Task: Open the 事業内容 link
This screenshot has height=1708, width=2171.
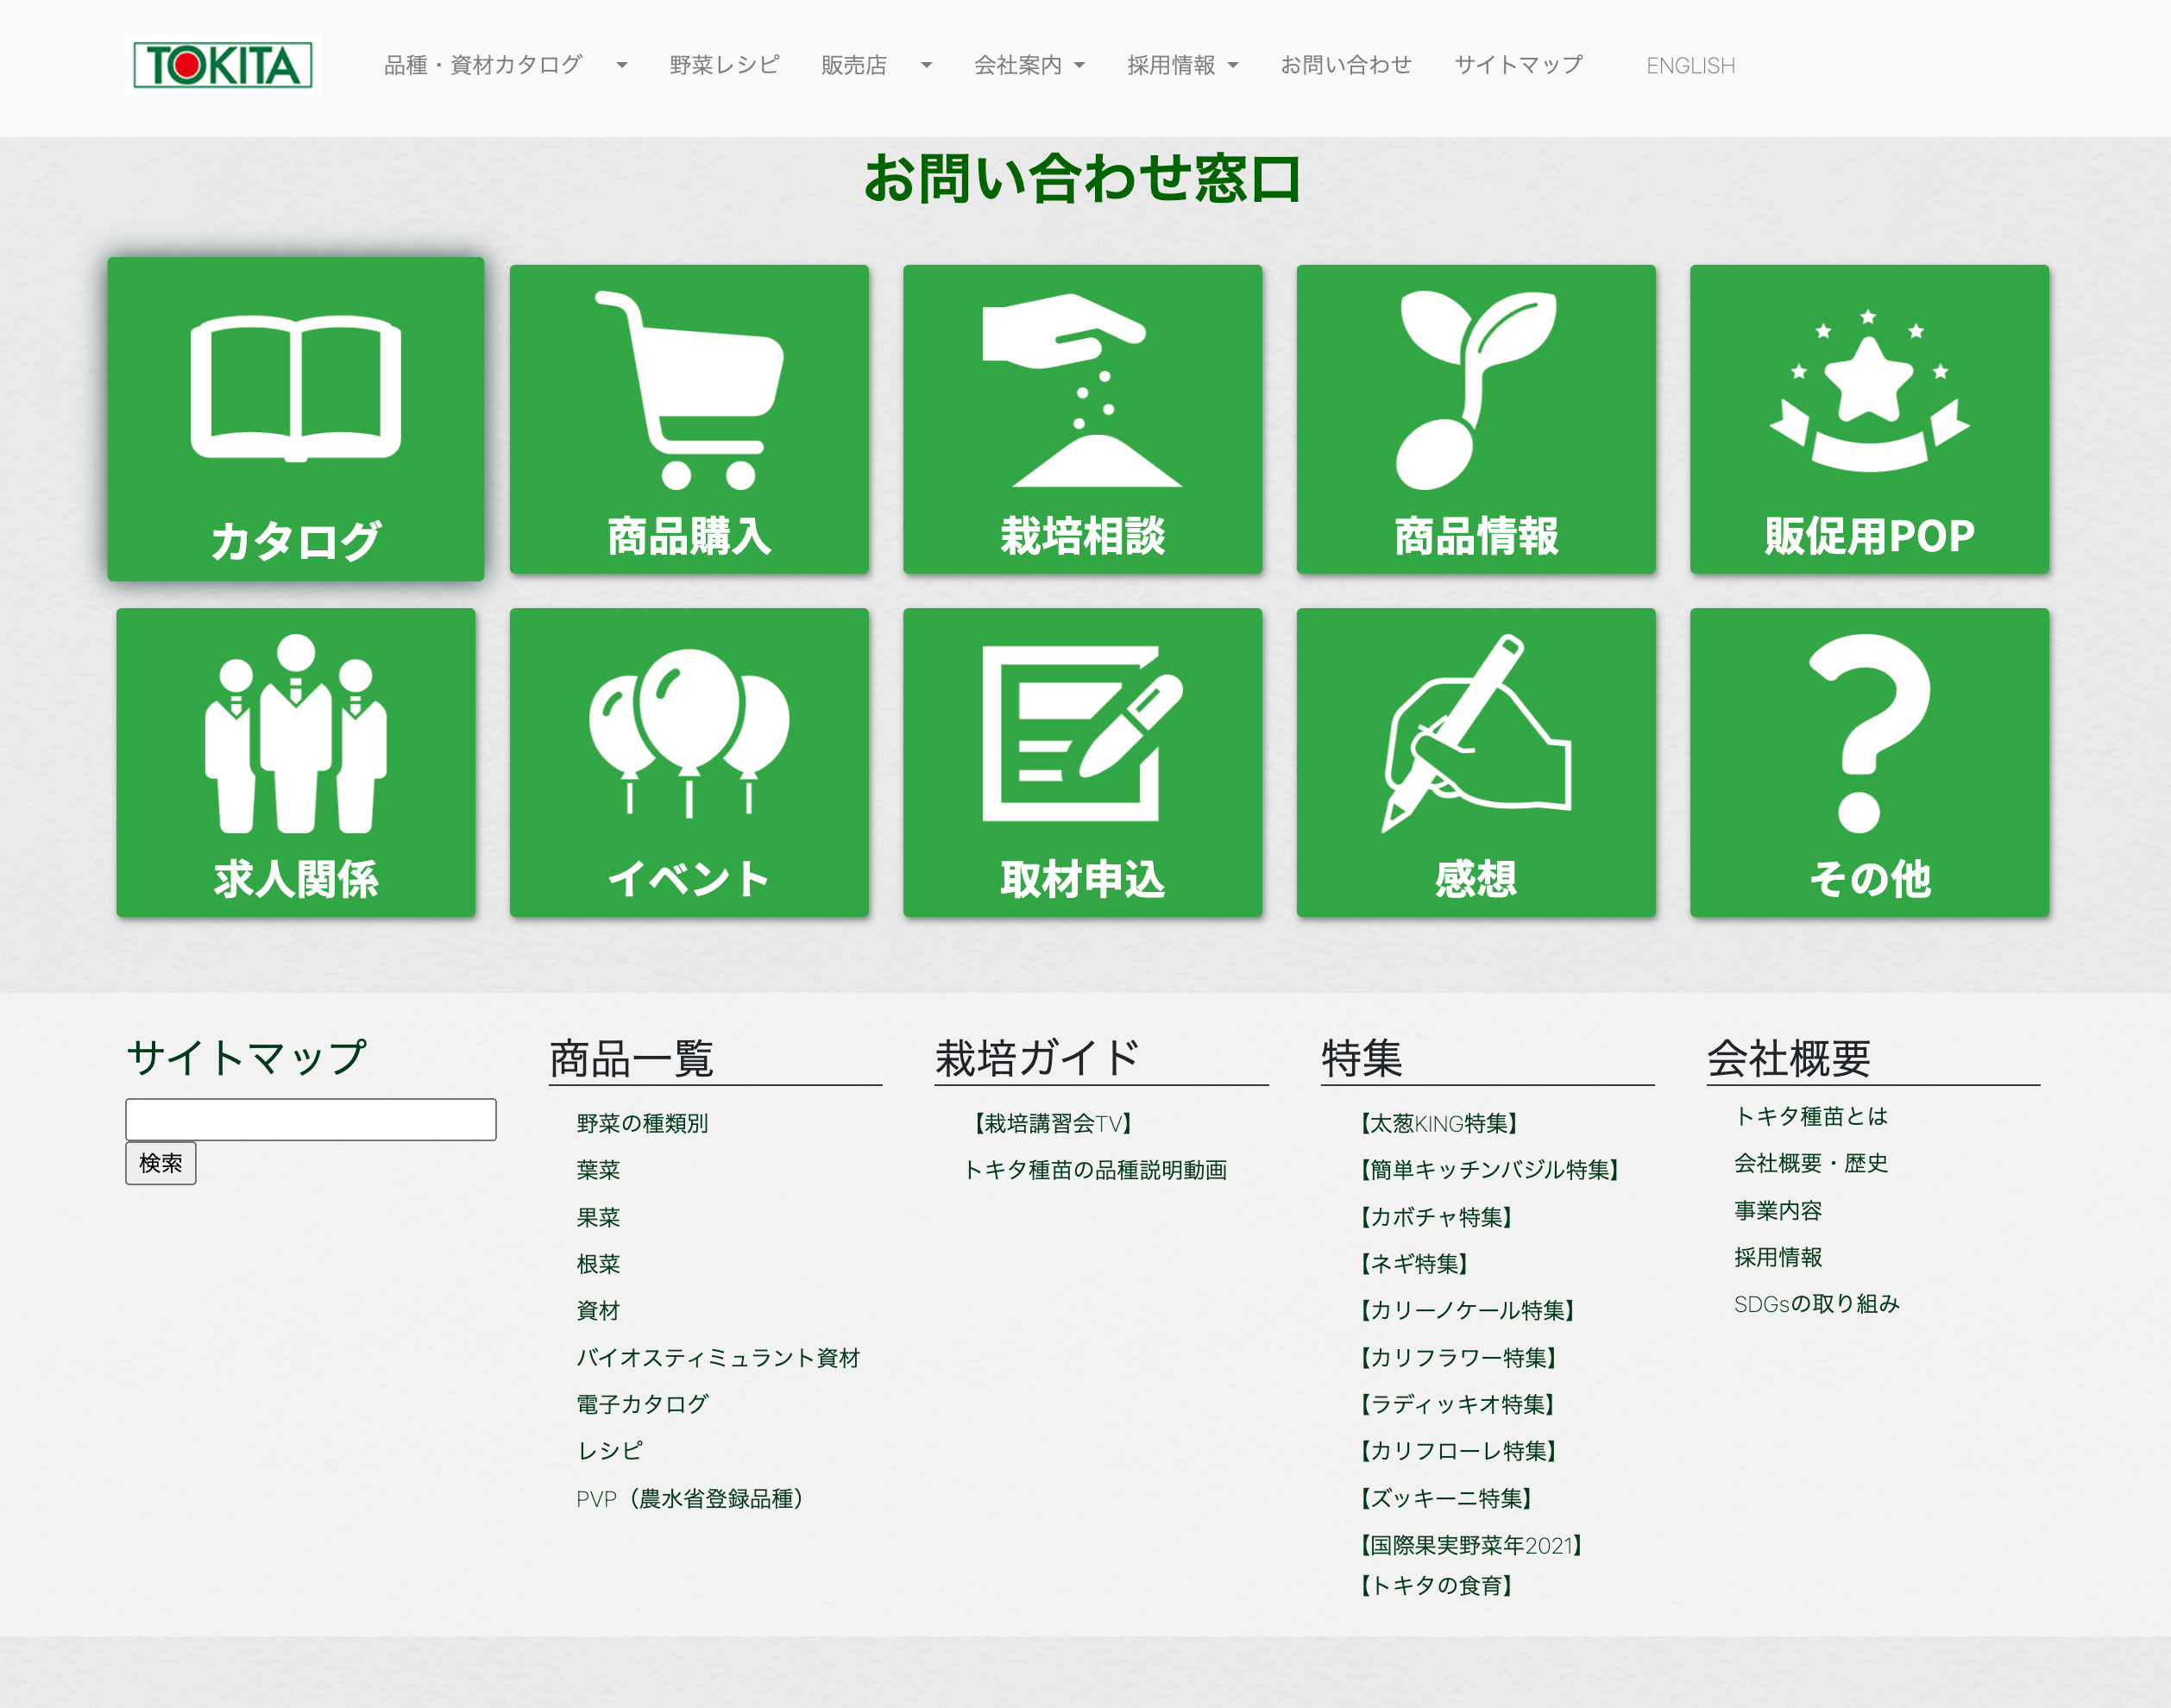Action: pyautogui.click(x=1778, y=1210)
